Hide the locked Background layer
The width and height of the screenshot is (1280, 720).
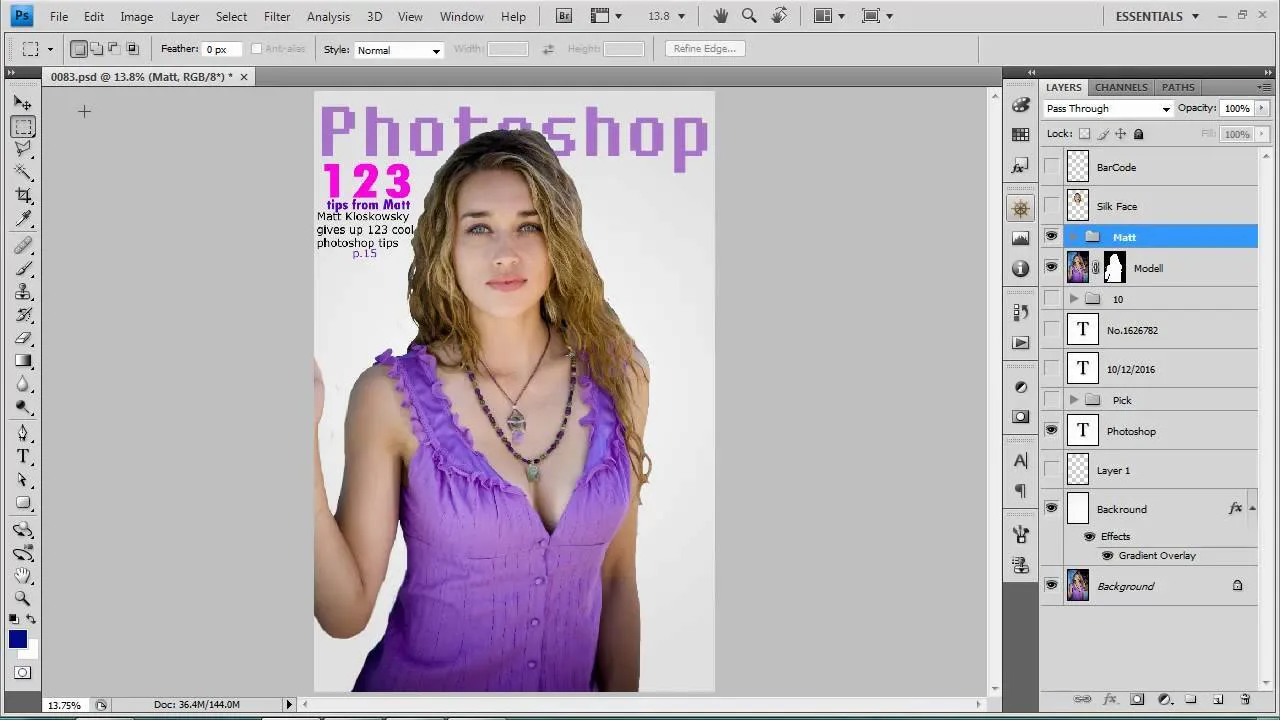[x=1051, y=586]
